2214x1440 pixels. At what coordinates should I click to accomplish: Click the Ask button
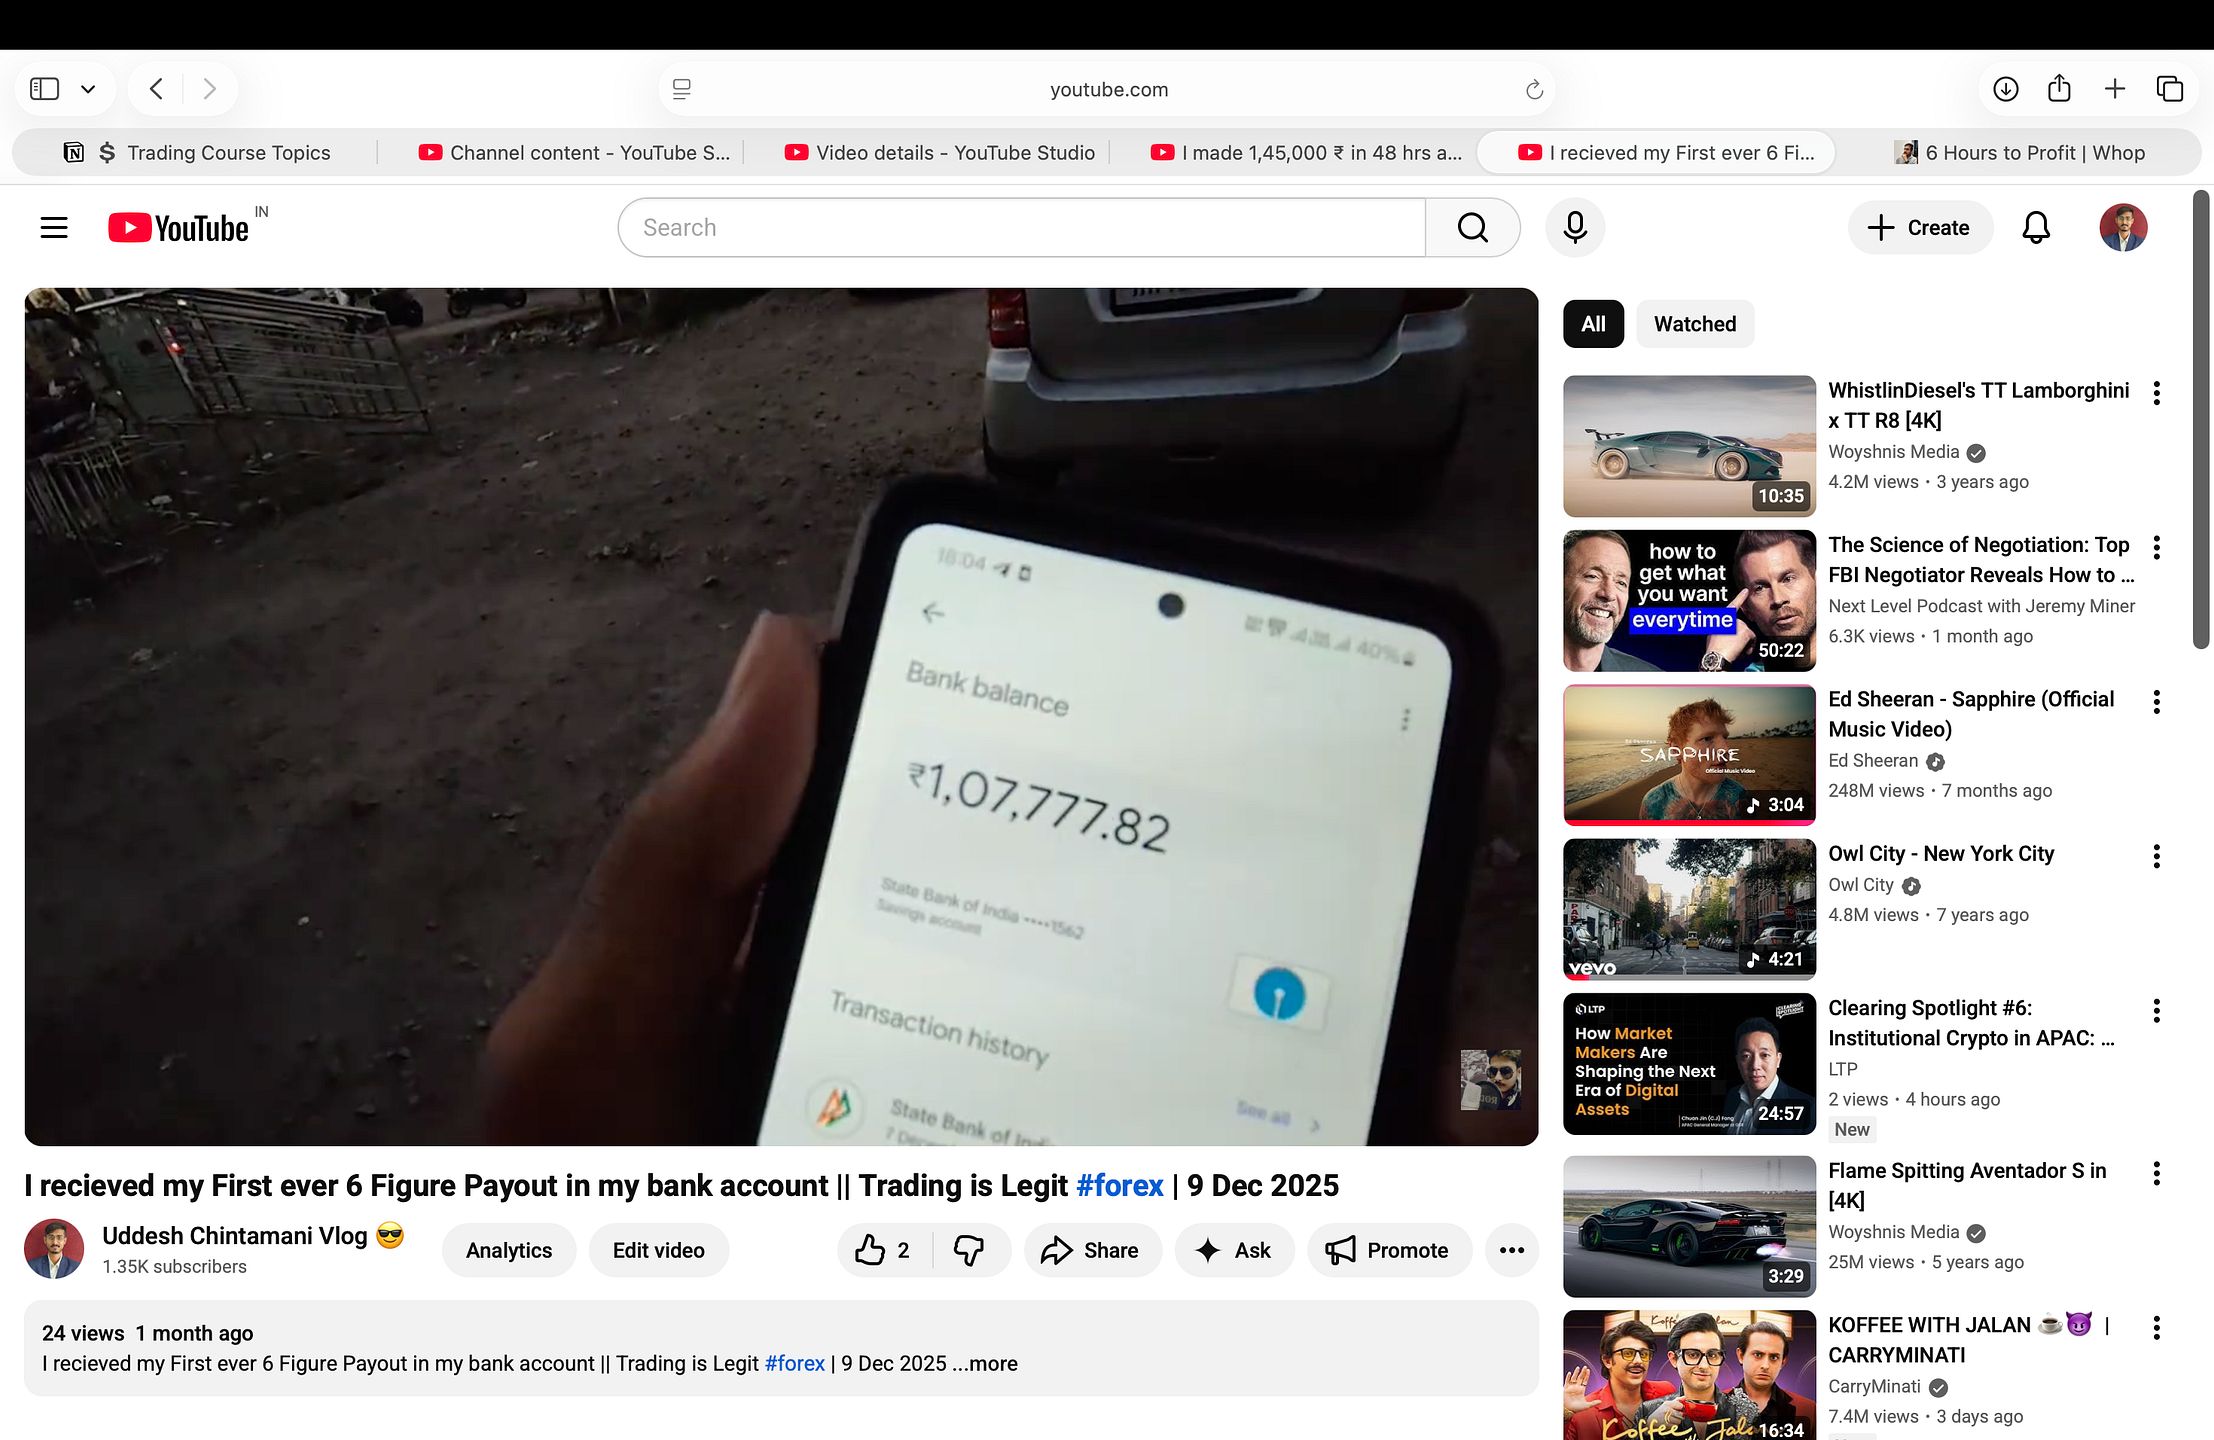(1234, 1250)
